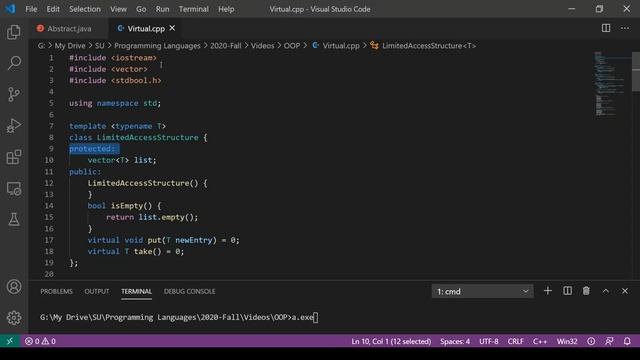This screenshot has width=640, height=360.
Task: Open the File menu
Action: [x=31, y=9]
